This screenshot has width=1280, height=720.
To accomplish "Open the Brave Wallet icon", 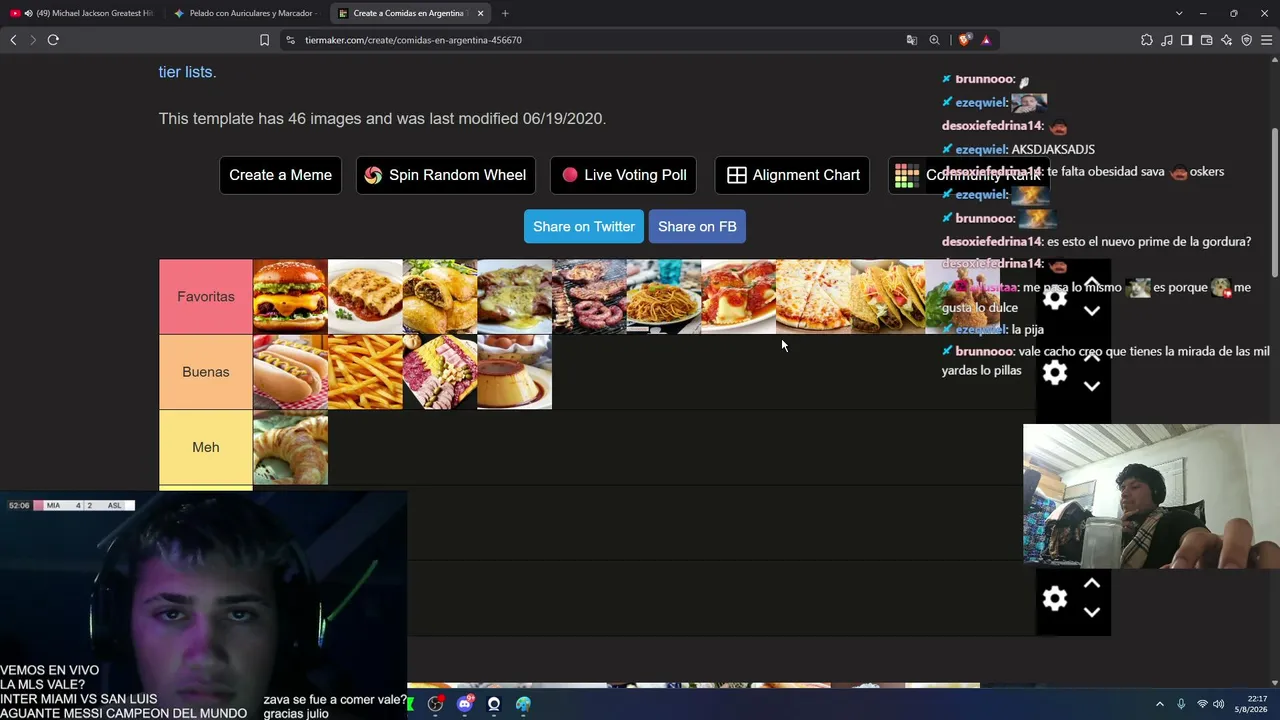I will pyautogui.click(x=1206, y=40).
